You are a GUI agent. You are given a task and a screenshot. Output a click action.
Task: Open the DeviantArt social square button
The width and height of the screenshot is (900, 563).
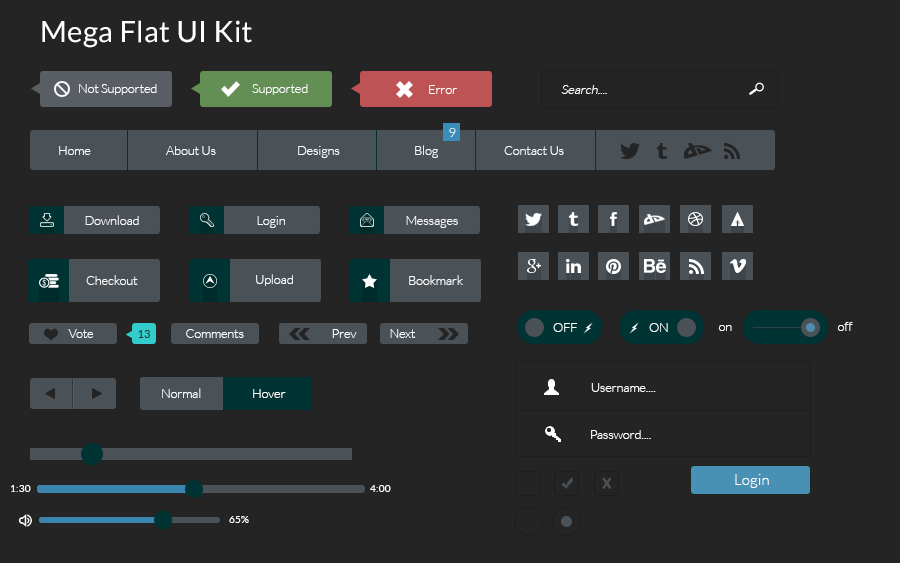point(654,219)
